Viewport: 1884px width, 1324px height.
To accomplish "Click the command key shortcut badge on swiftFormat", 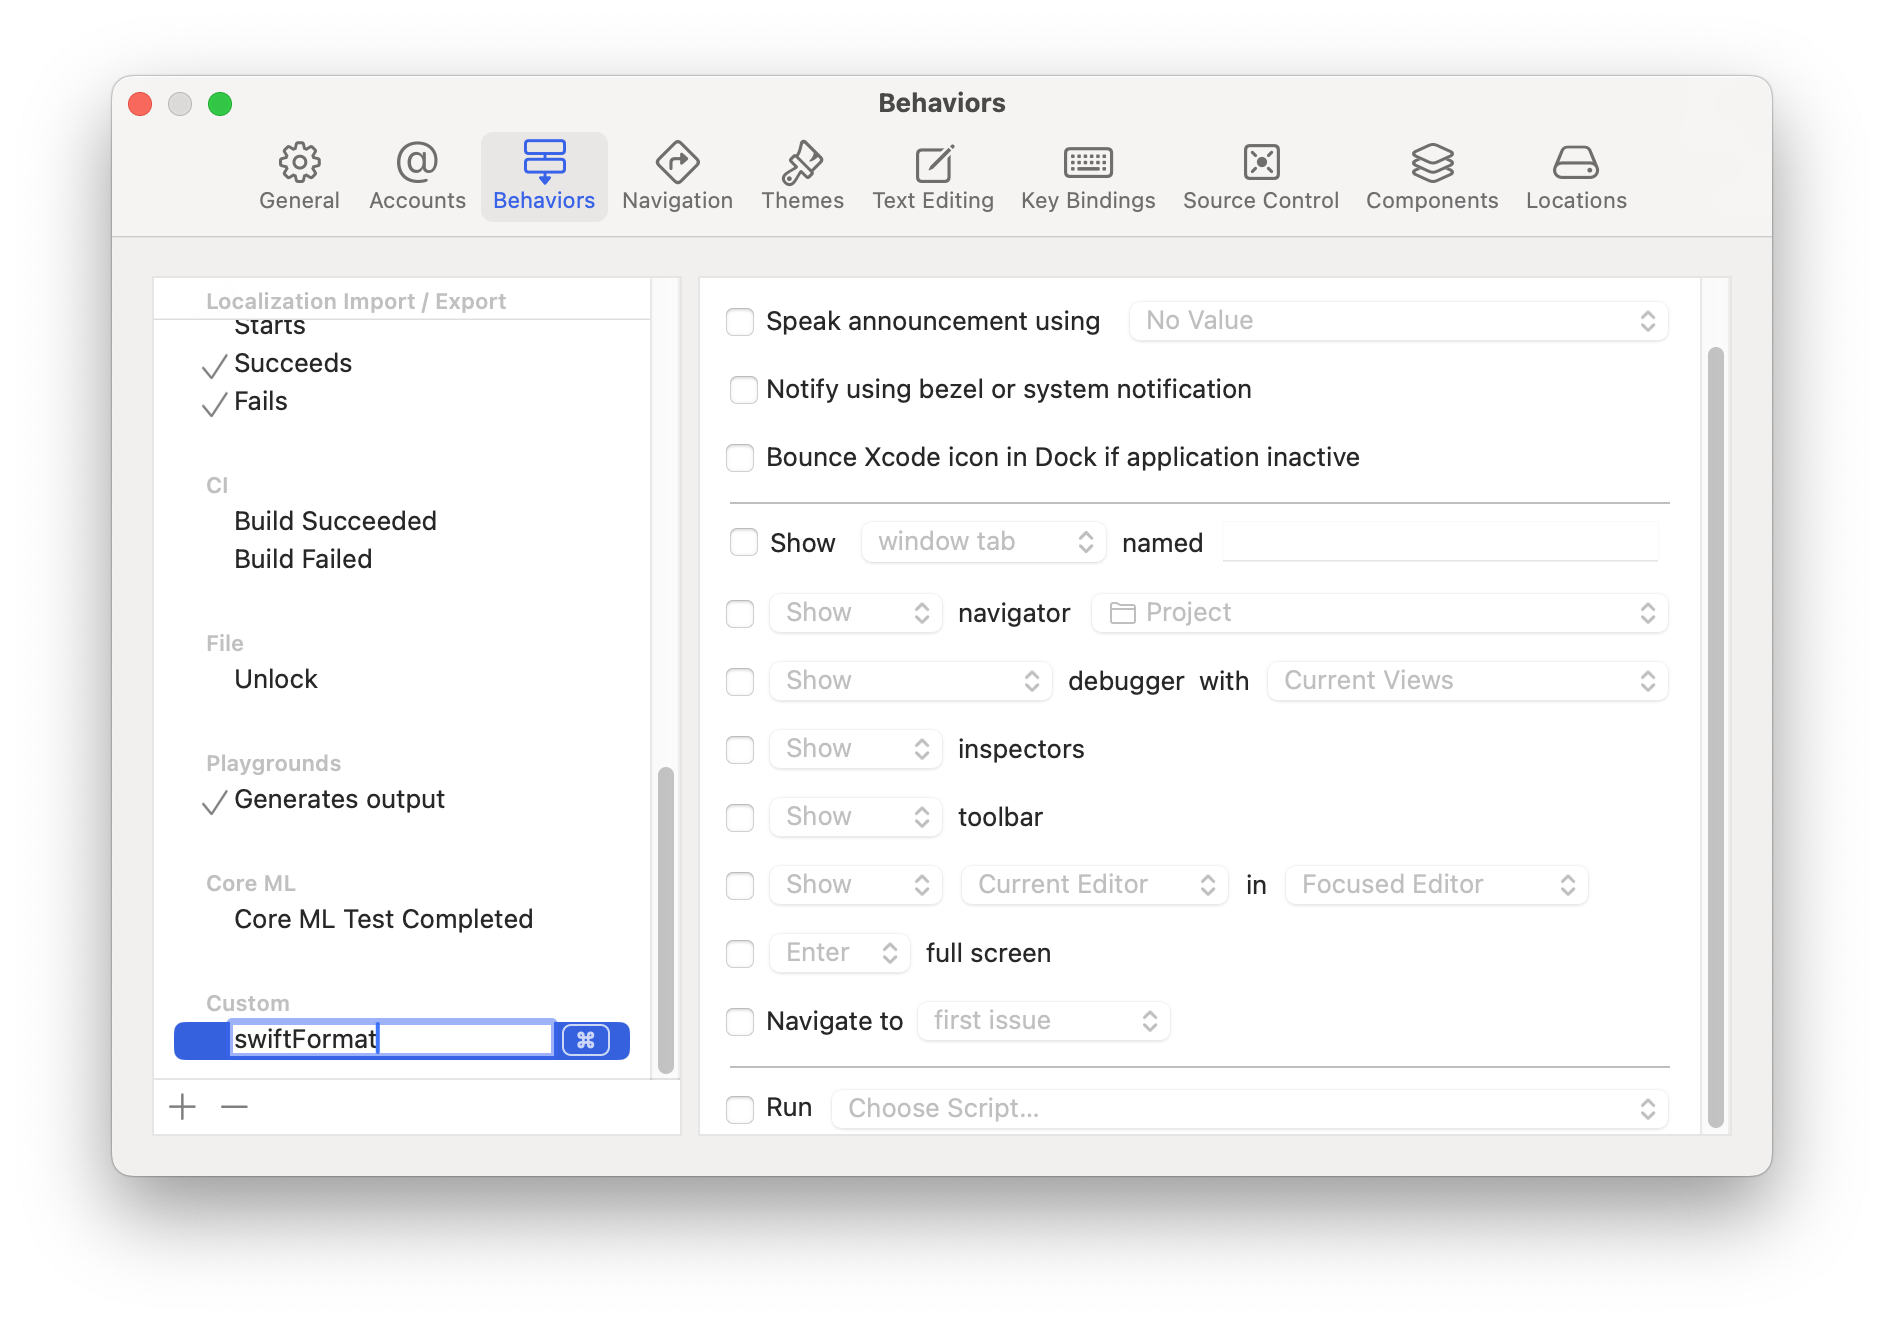I will [586, 1040].
